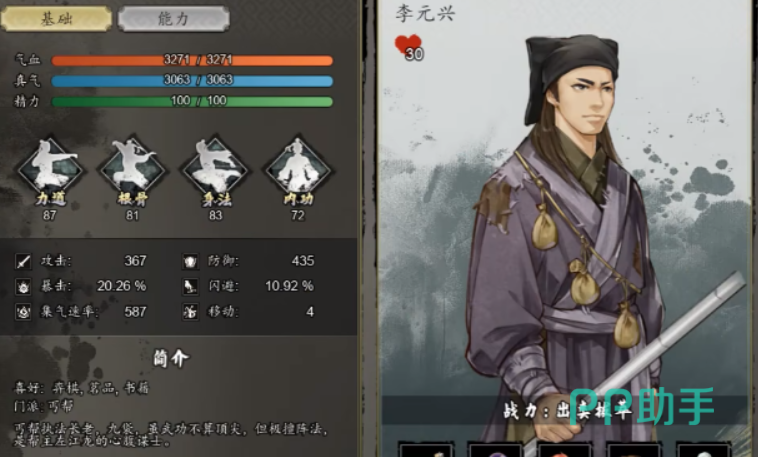Click the 攻击 sword icon

point(23,262)
